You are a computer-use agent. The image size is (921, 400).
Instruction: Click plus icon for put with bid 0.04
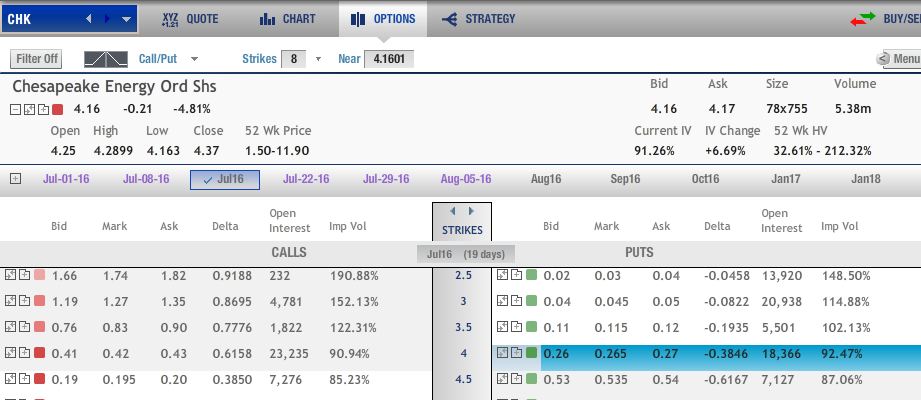516,301
